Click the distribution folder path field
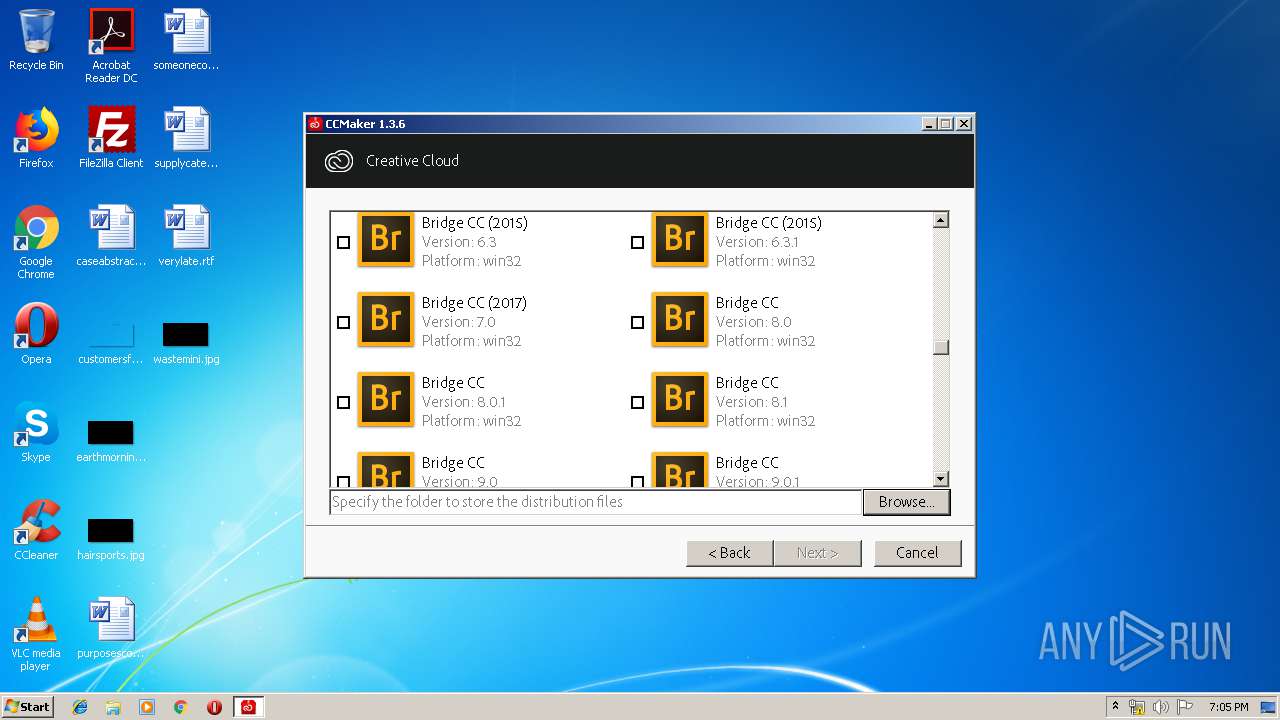Screen dimensions: 1280x720 pos(596,502)
